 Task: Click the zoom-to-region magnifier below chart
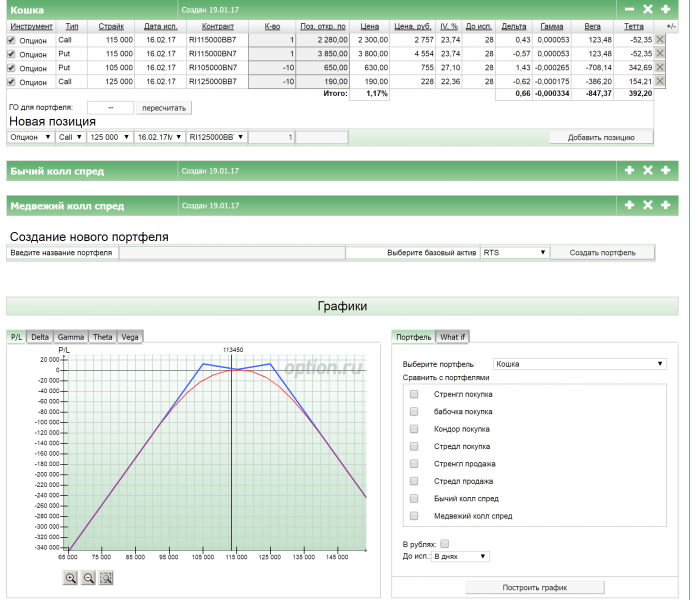coord(106,578)
